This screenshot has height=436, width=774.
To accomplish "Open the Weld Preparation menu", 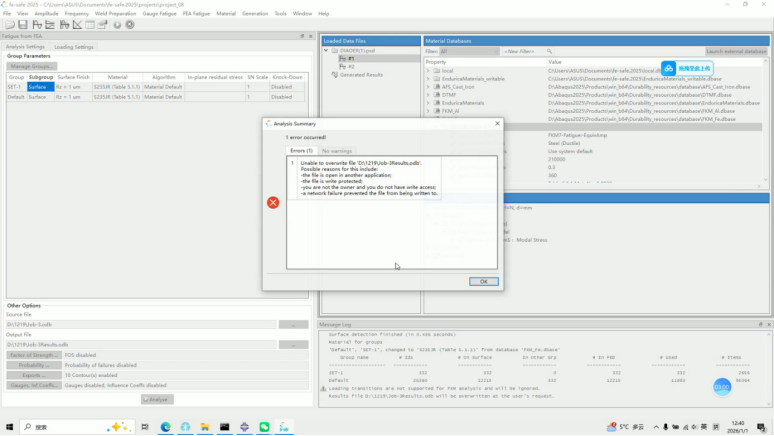I will [115, 14].
